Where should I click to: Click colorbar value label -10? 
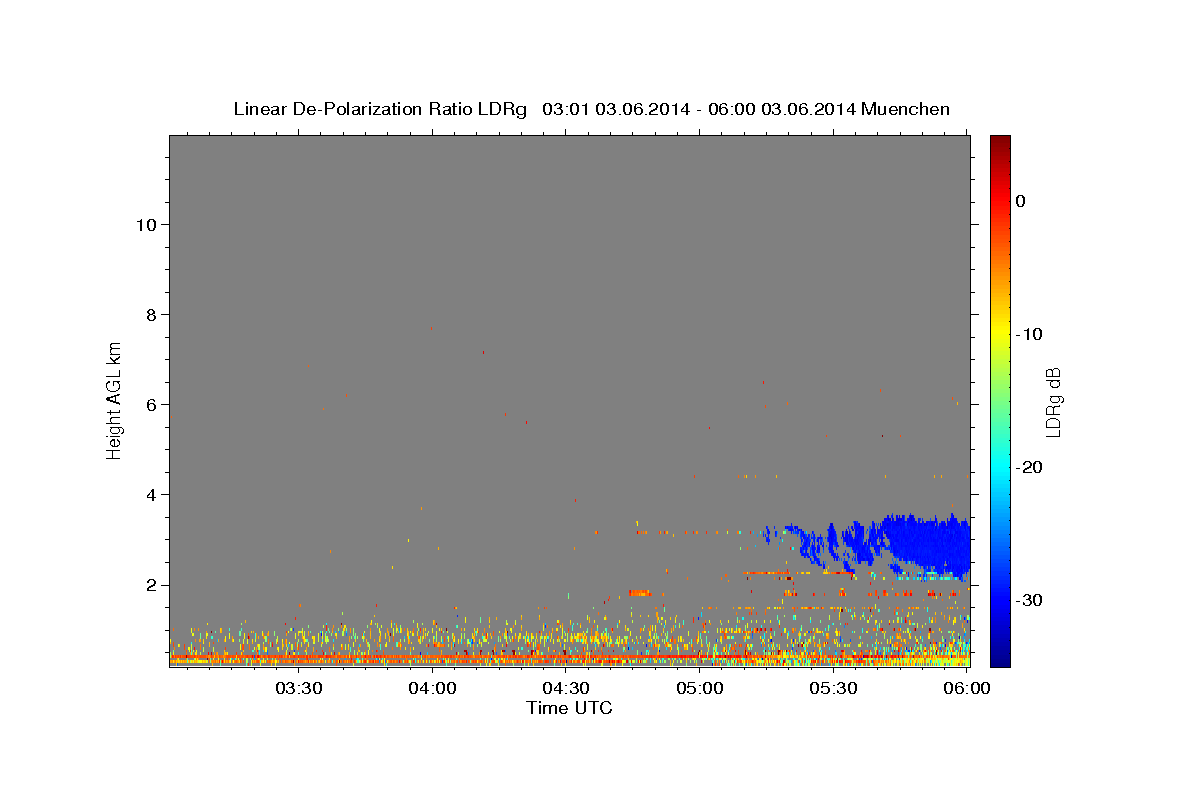point(1028,334)
